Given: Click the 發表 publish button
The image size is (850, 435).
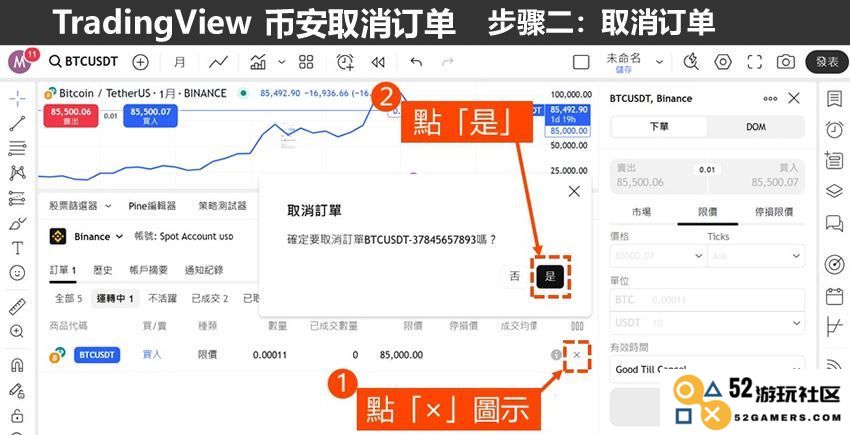Looking at the screenshot, I should [x=827, y=62].
